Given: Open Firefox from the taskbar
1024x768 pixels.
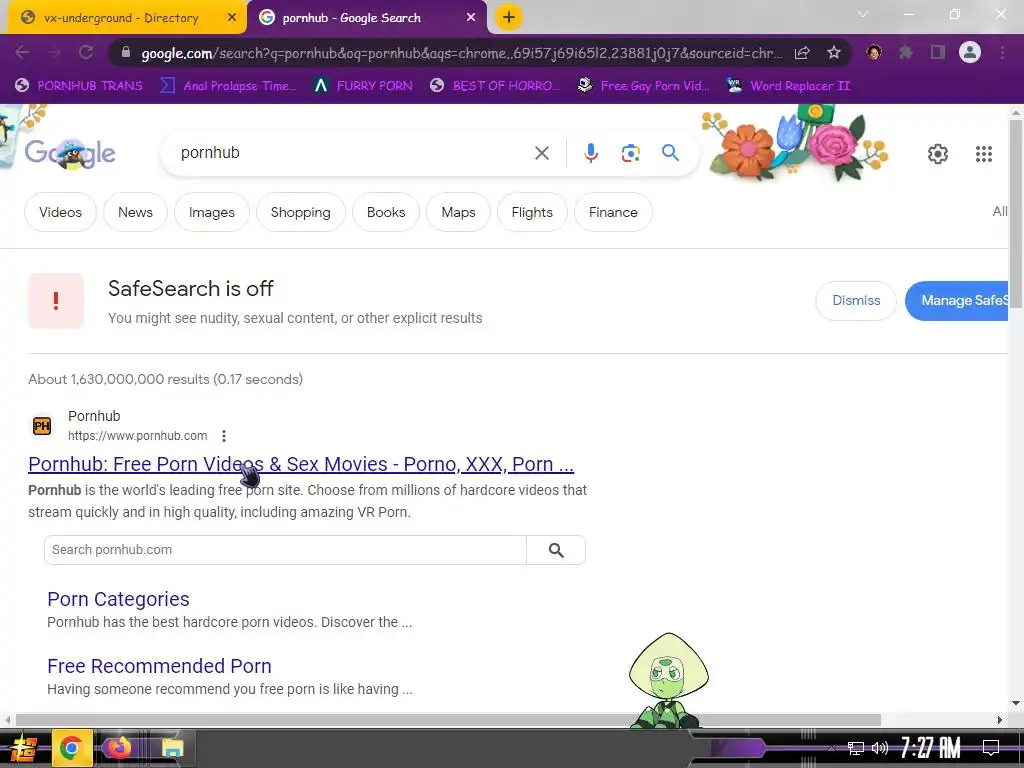Looking at the screenshot, I should click(x=120, y=748).
